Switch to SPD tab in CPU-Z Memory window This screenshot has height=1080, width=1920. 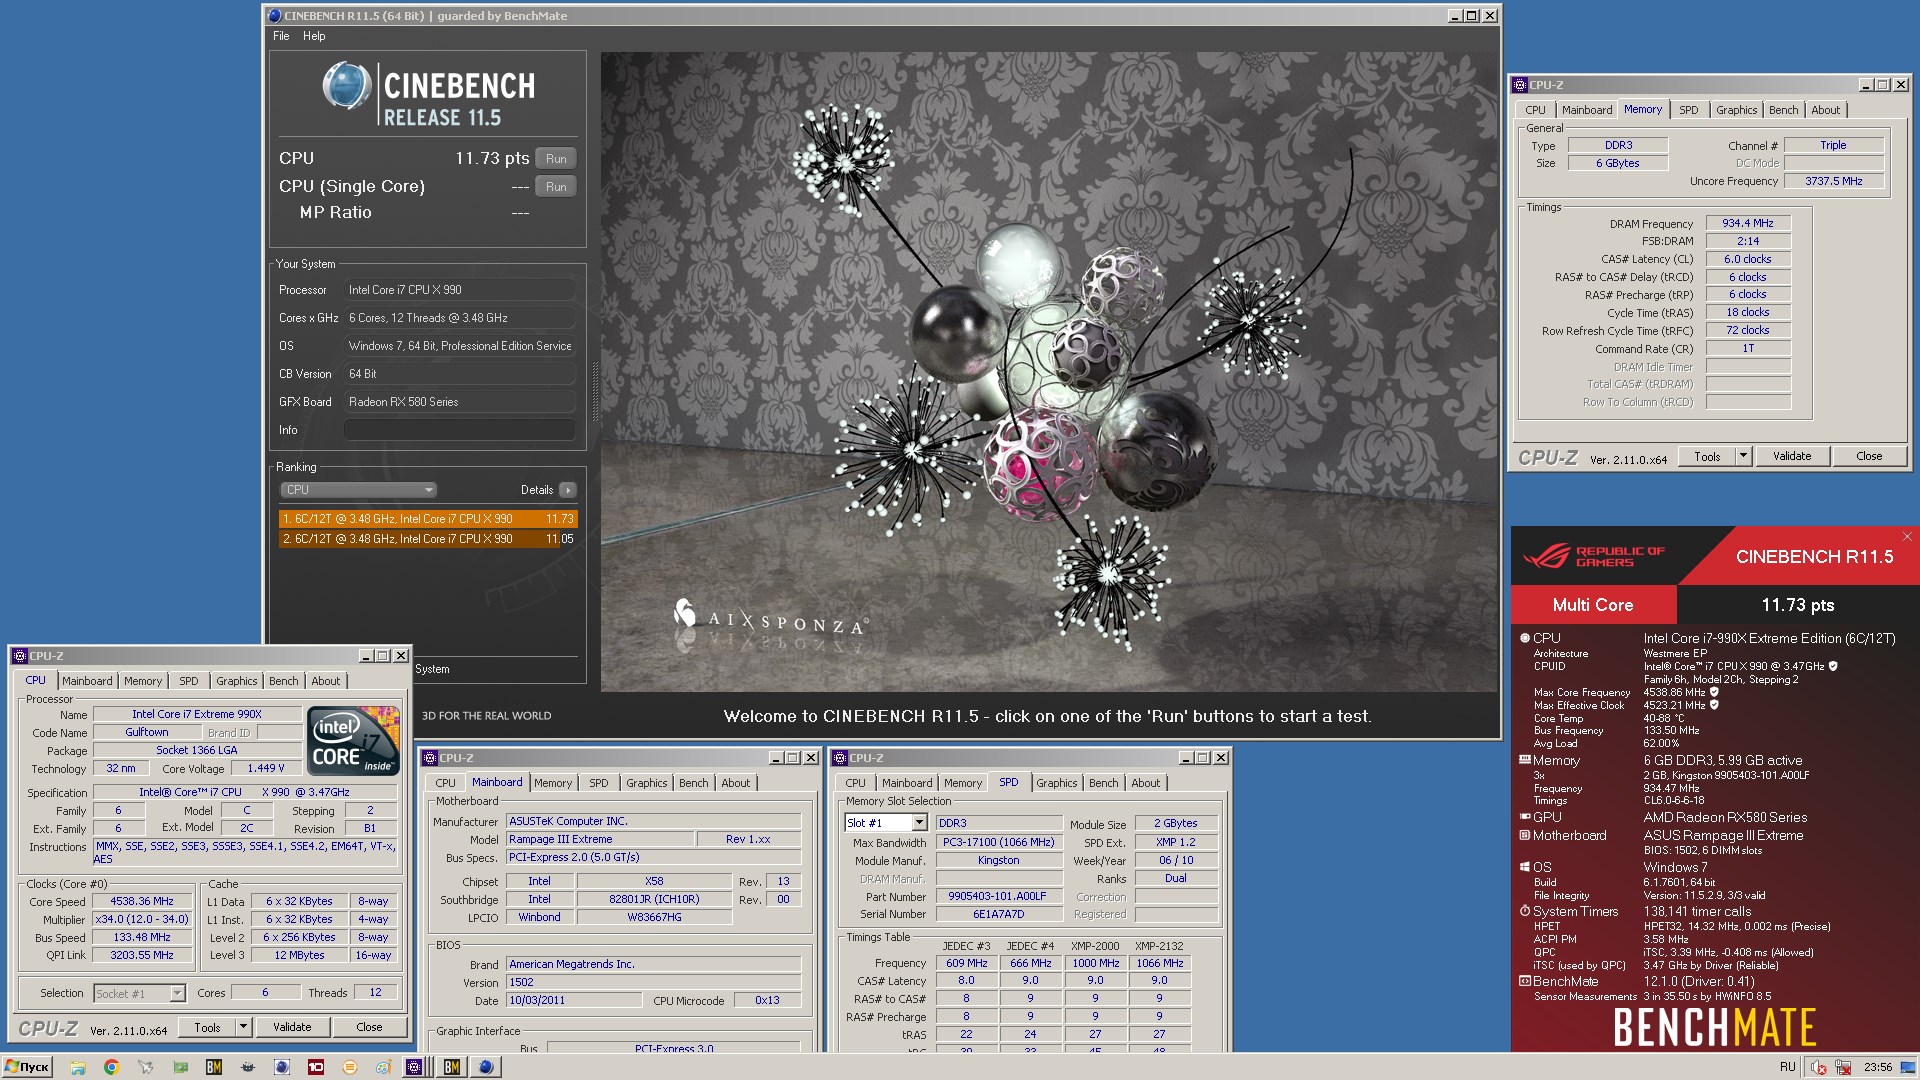[1689, 110]
